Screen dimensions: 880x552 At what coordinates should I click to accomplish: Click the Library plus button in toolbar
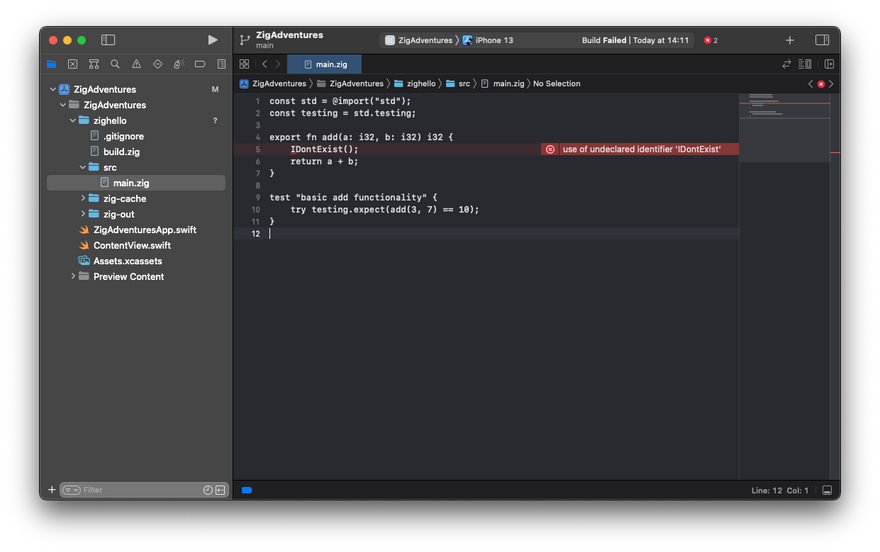point(790,40)
